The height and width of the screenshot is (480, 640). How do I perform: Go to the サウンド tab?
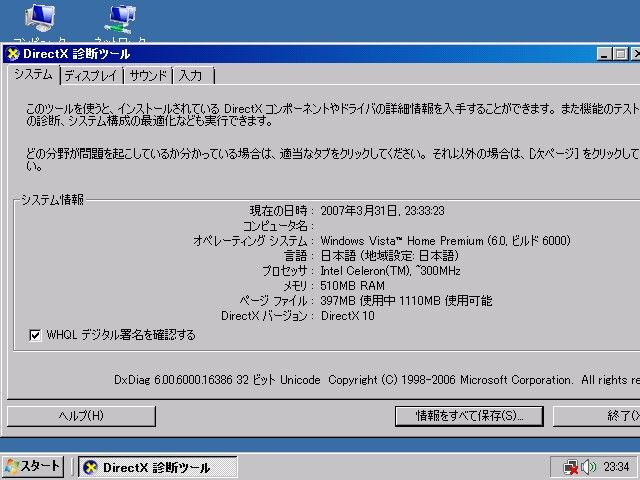pyautogui.click(x=148, y=76)
